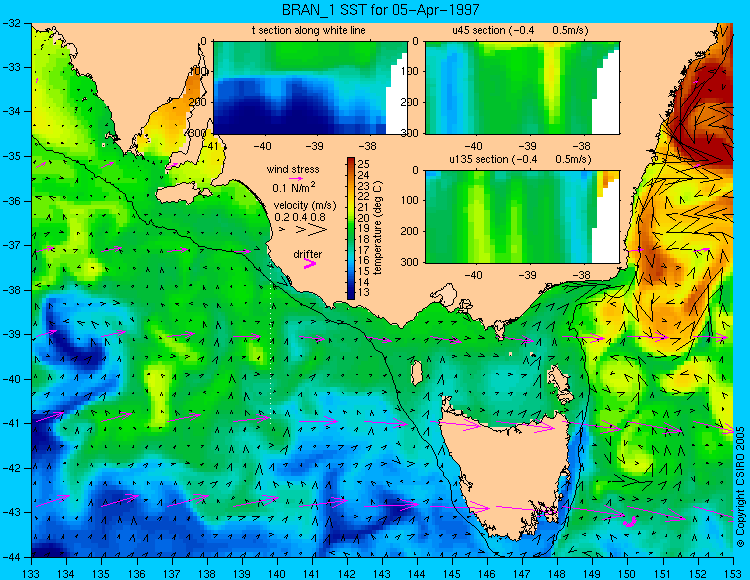750x580 pixels.
Task: Open the u45 section inset plot
Action: [x=522, y=88]
